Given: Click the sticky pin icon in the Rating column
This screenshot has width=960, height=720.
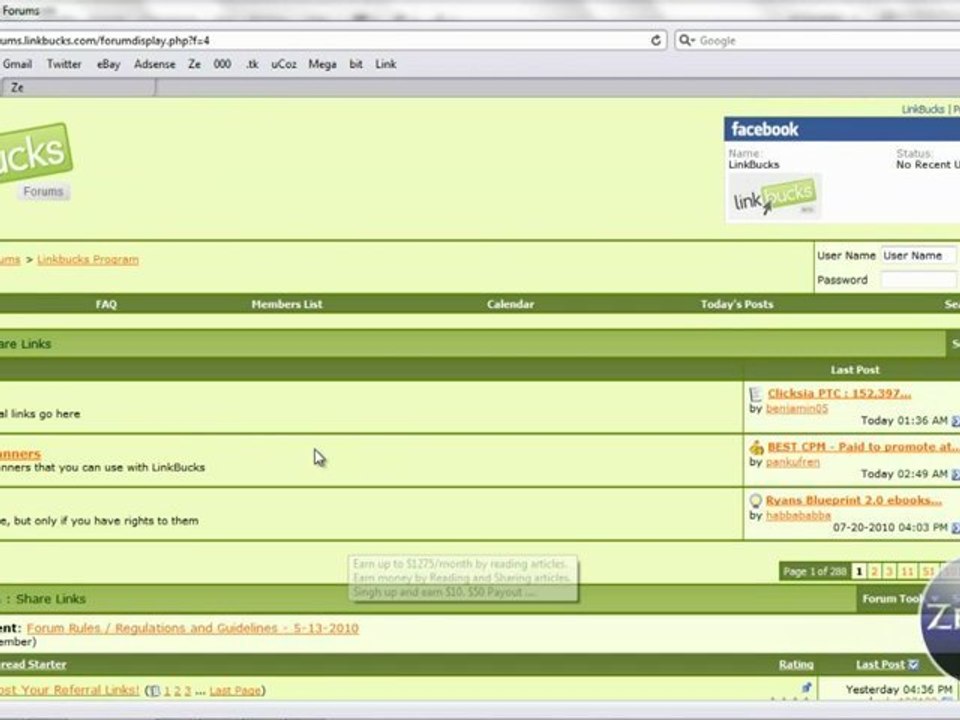Looking at the screenshot, I should pos(806,688).
